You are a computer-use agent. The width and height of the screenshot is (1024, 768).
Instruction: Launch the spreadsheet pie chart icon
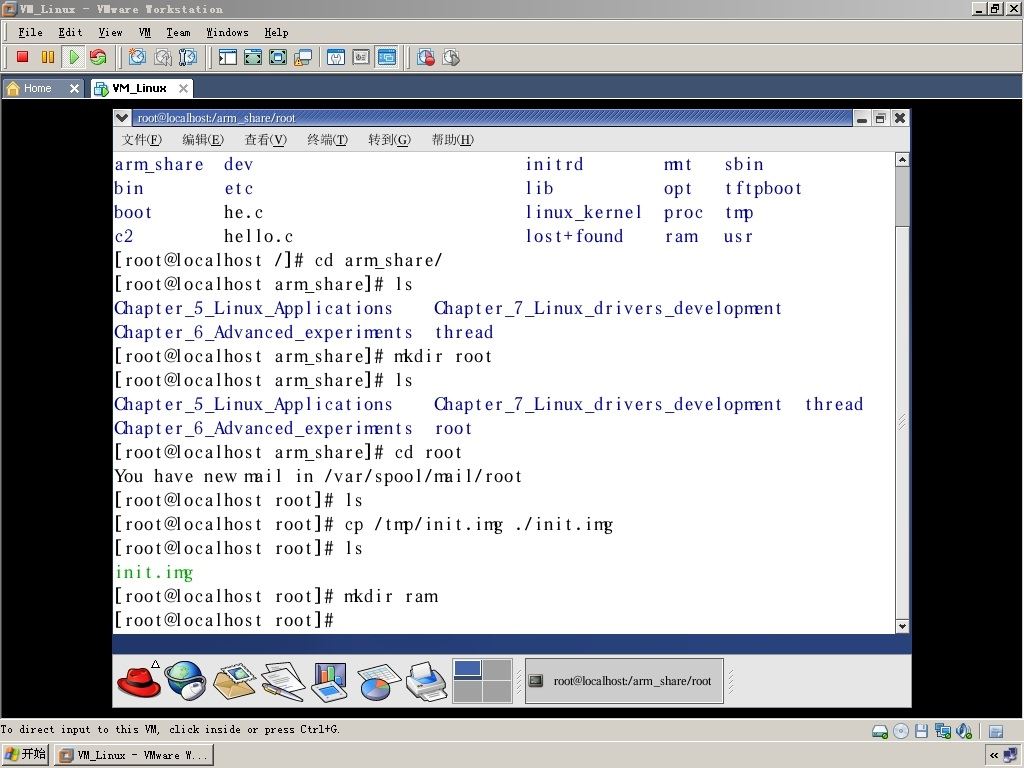click(x=378, y=681)
